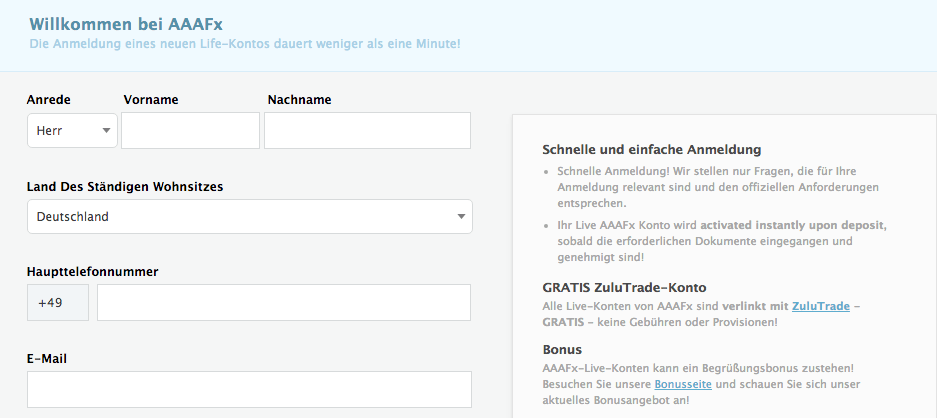Click the Nachname input field
The height and width of the screenshot is (418, 937).
tap(368, 130)
